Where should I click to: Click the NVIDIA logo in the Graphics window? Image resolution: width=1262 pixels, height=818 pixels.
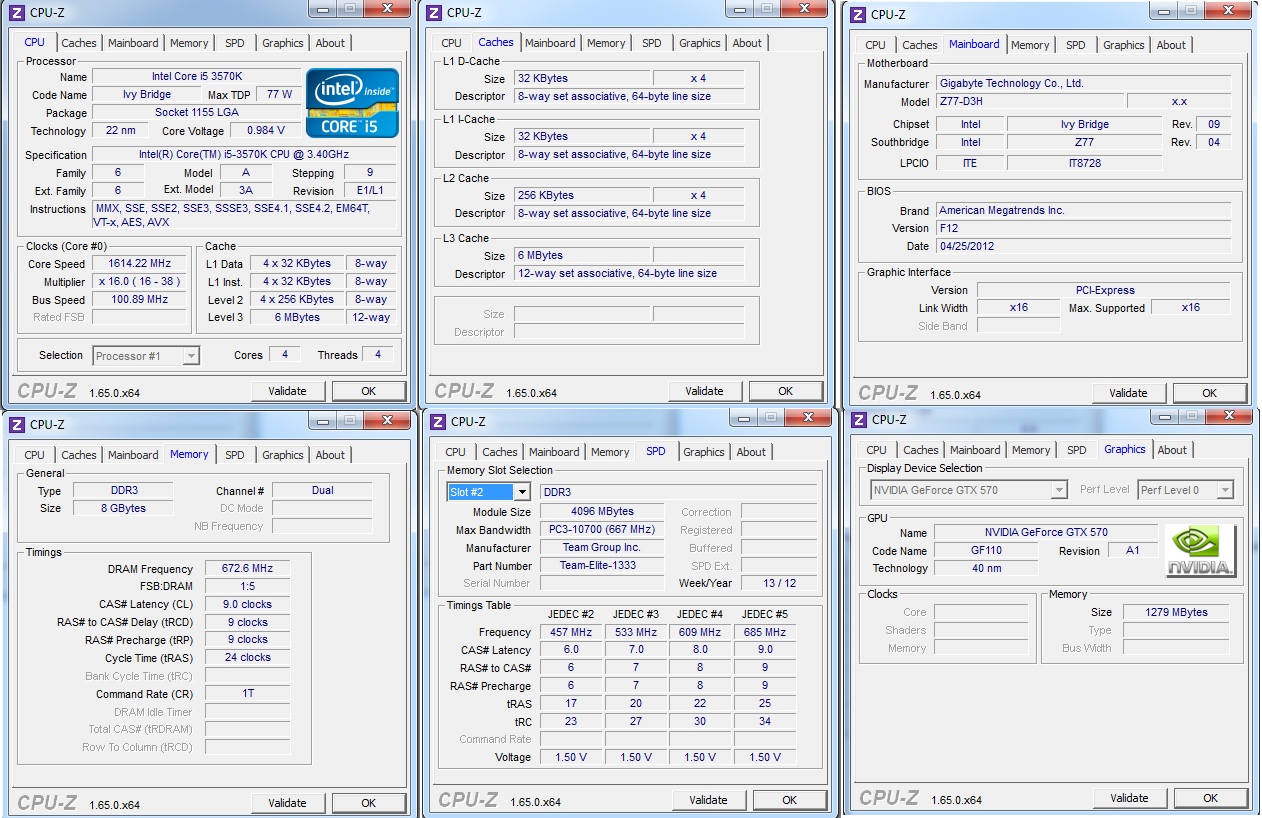pyautogui.click(x=1201, y=551)
